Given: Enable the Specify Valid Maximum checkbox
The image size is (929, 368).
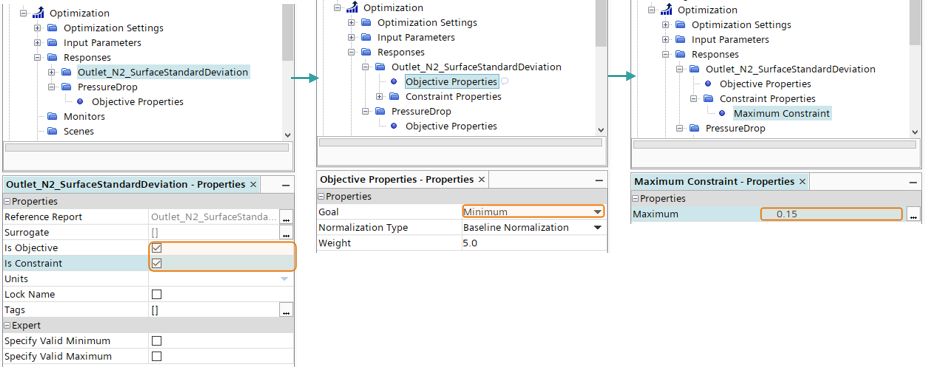Looking at the screenshot, I should tap(157, 357).
